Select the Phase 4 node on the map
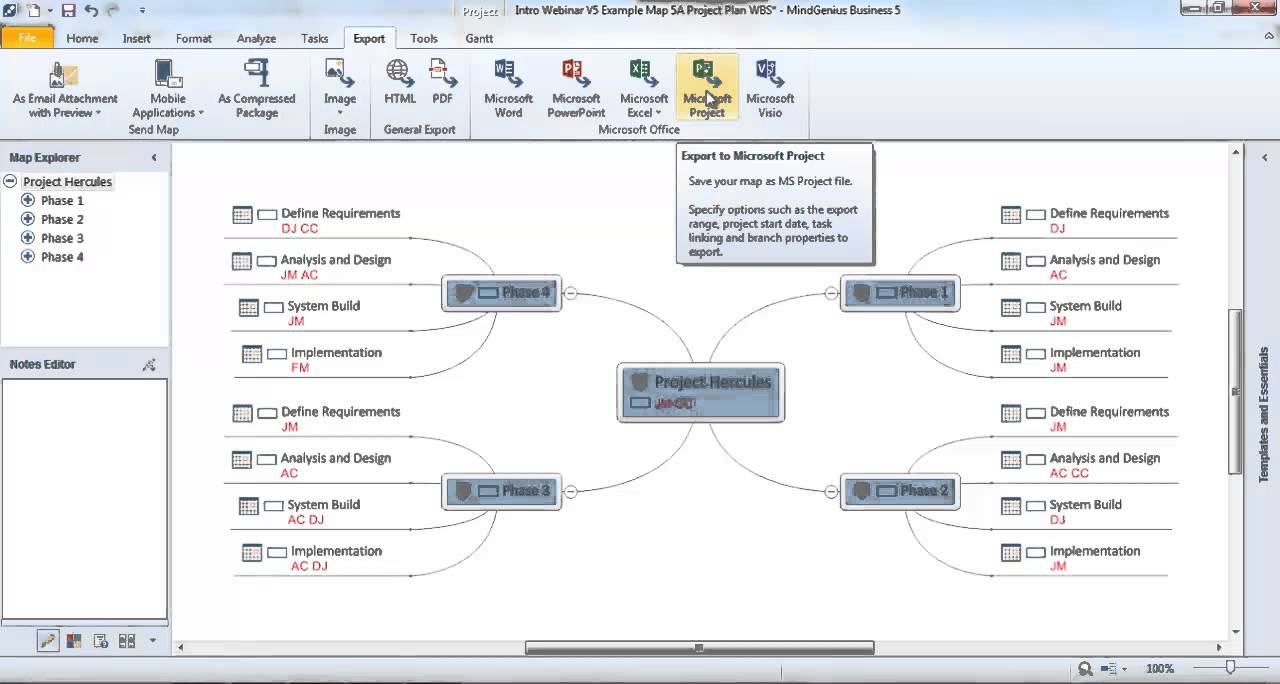1280x684 pixels. pos(501,293)
